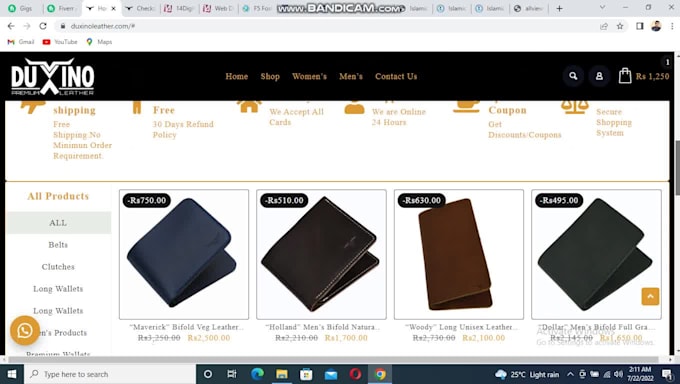Open the taskbar clock showing 2:11 AM
Viewport: 680px width, 384px height.
tap(640, 374)
